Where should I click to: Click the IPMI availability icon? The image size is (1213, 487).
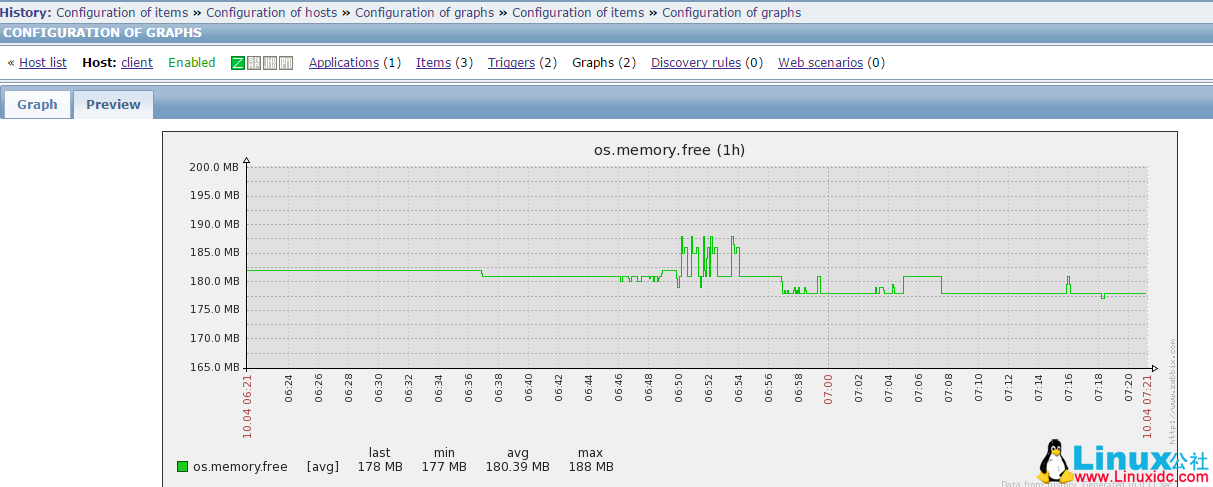click(x=286, y=63)
